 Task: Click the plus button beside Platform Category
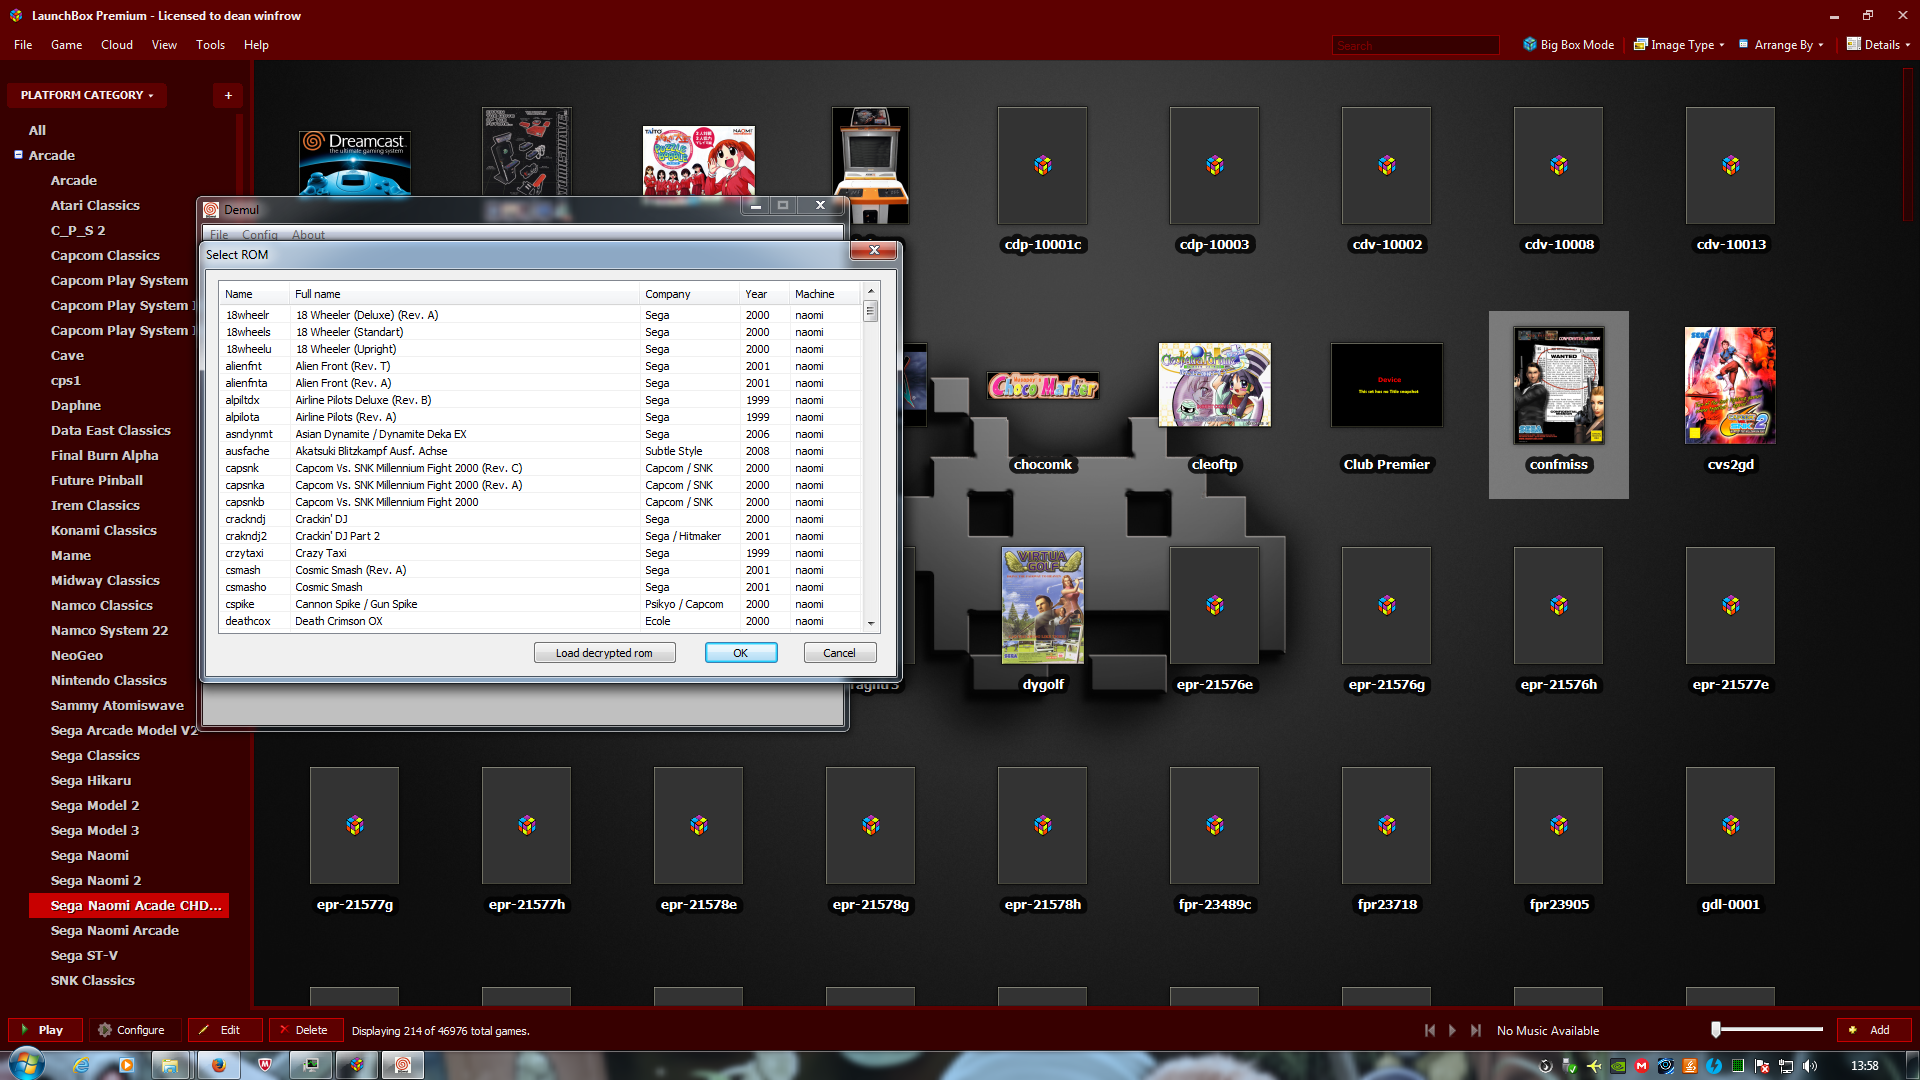pyautogui.click(x=228, y=95)
